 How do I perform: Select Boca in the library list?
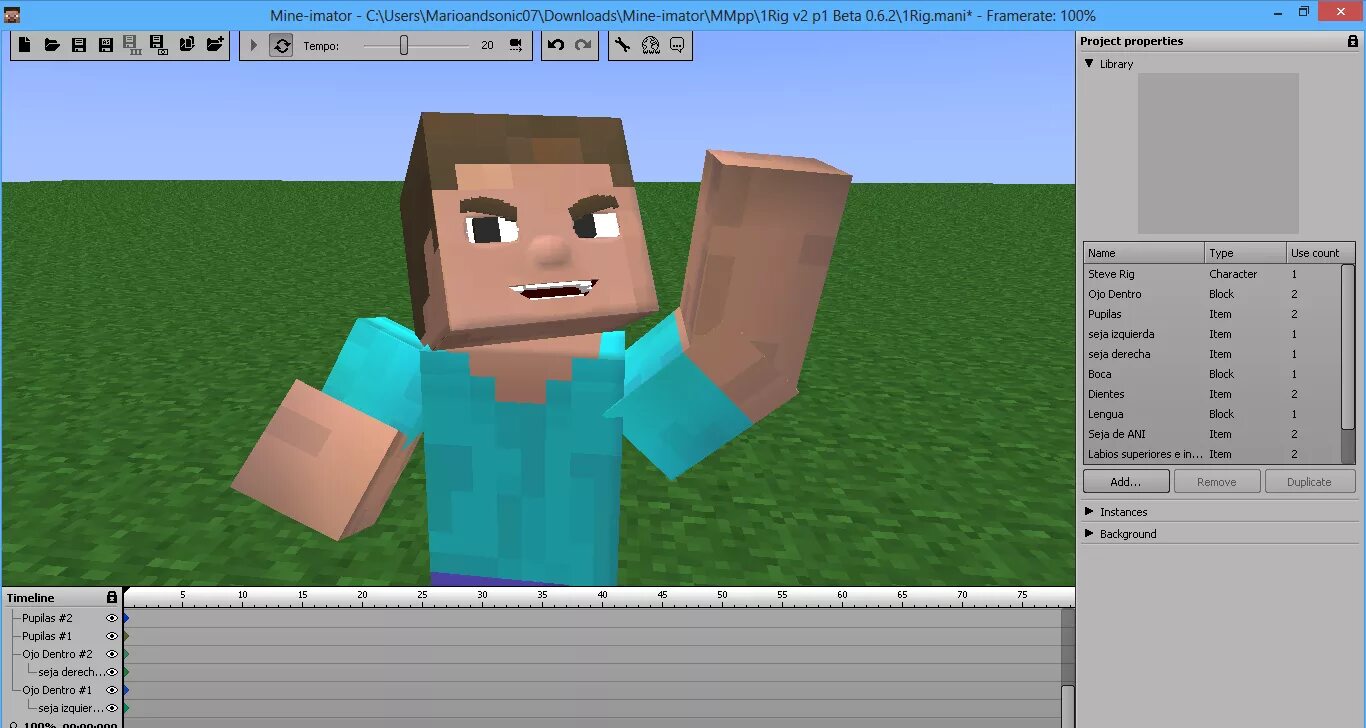click(x=1212, y=374)
